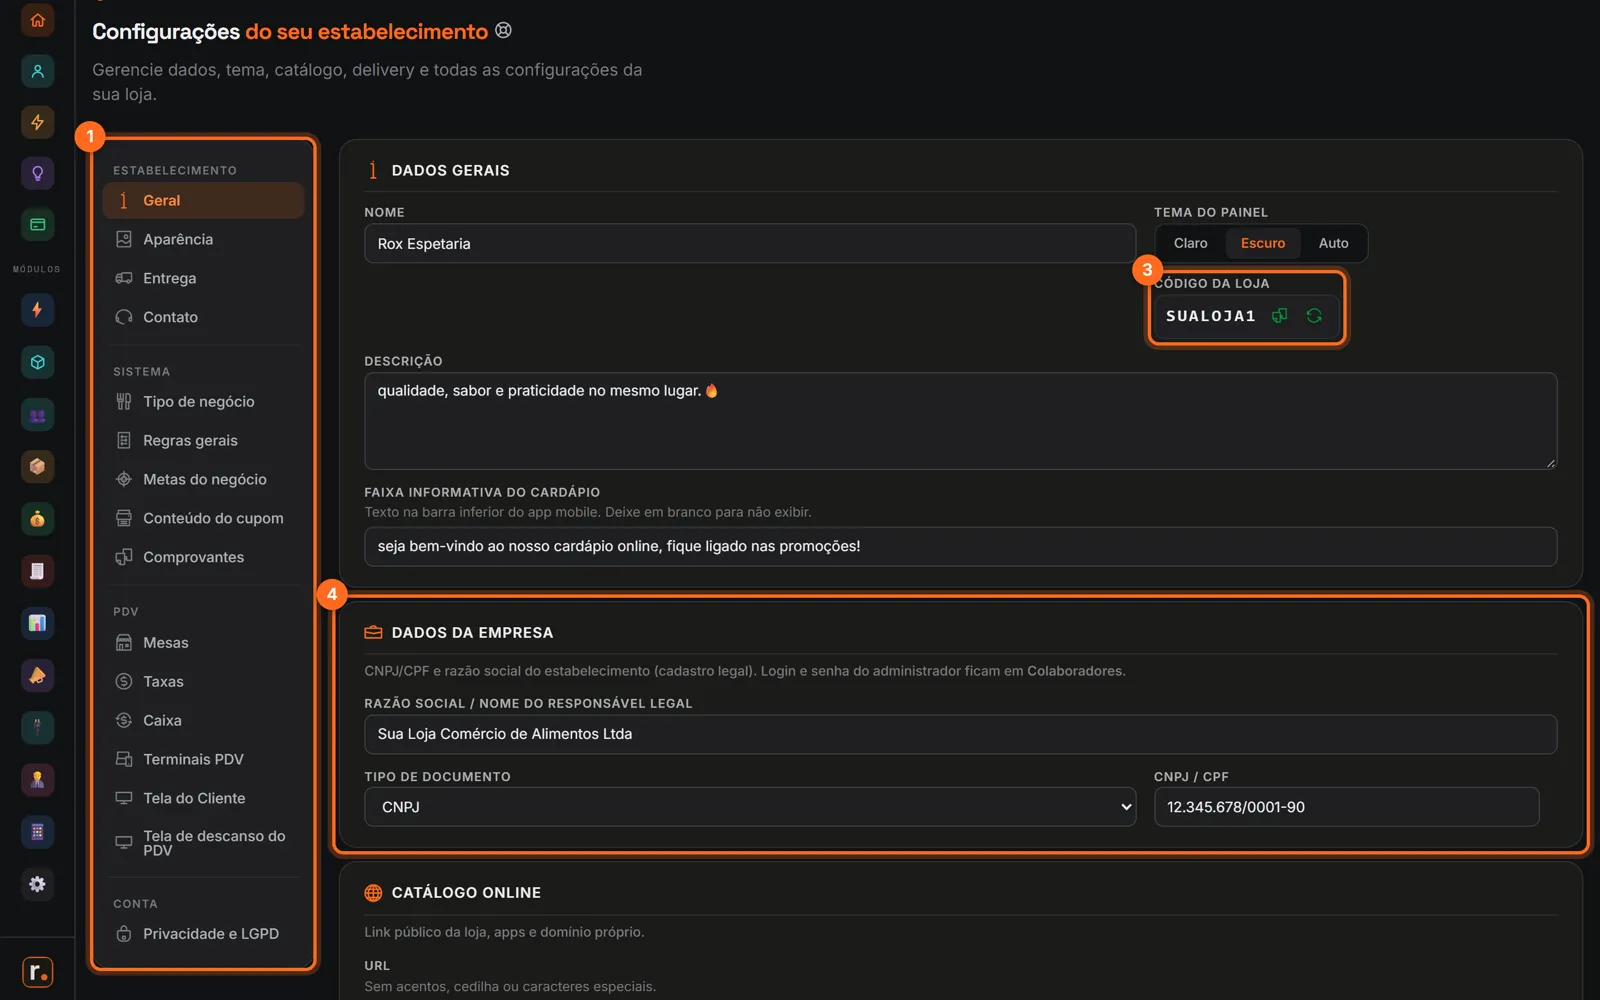This screenshot has width=1600, height=1000.
Task: Click the SUALOJA1 store code text
Action: tap(1210, 316)
